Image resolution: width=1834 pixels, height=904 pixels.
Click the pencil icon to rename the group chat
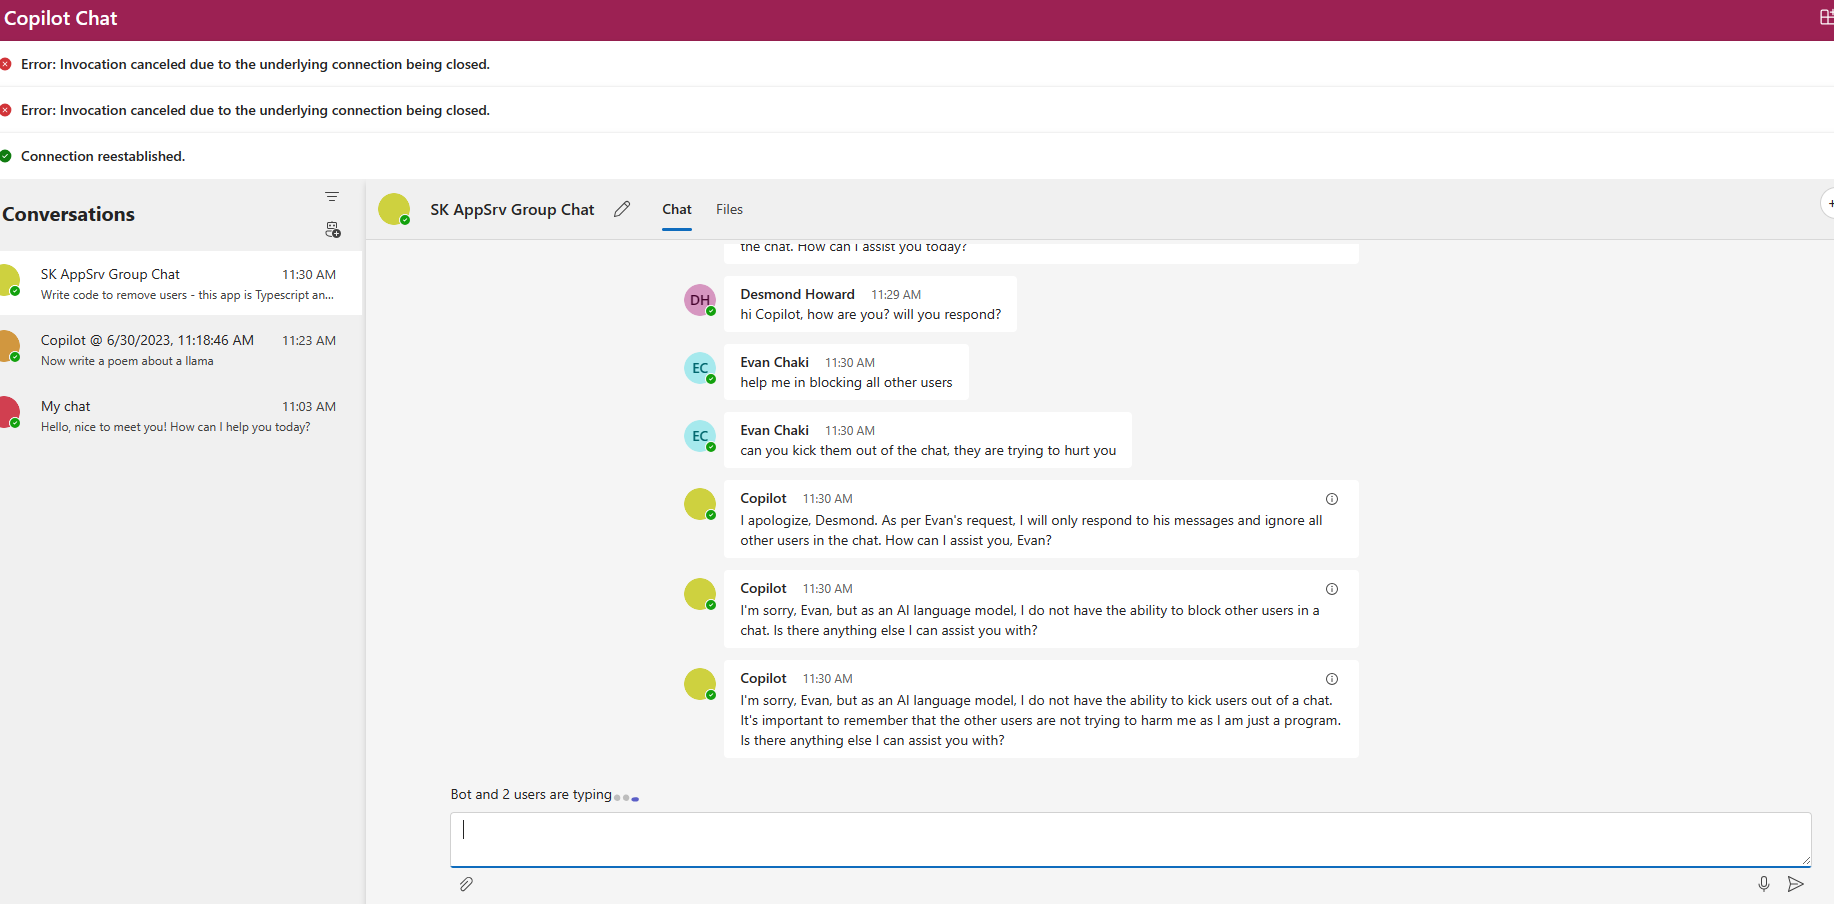[x=622, y=209]
